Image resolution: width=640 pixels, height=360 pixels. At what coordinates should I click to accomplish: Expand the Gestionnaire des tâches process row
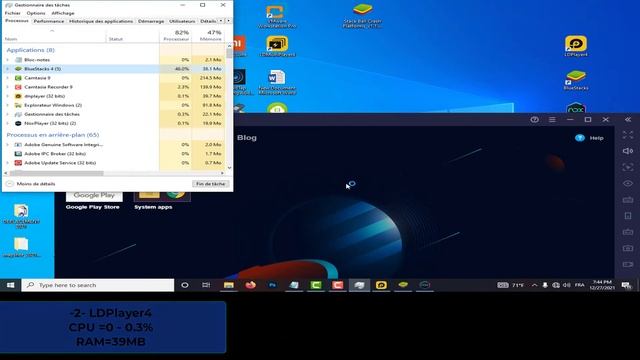[7, 114]
